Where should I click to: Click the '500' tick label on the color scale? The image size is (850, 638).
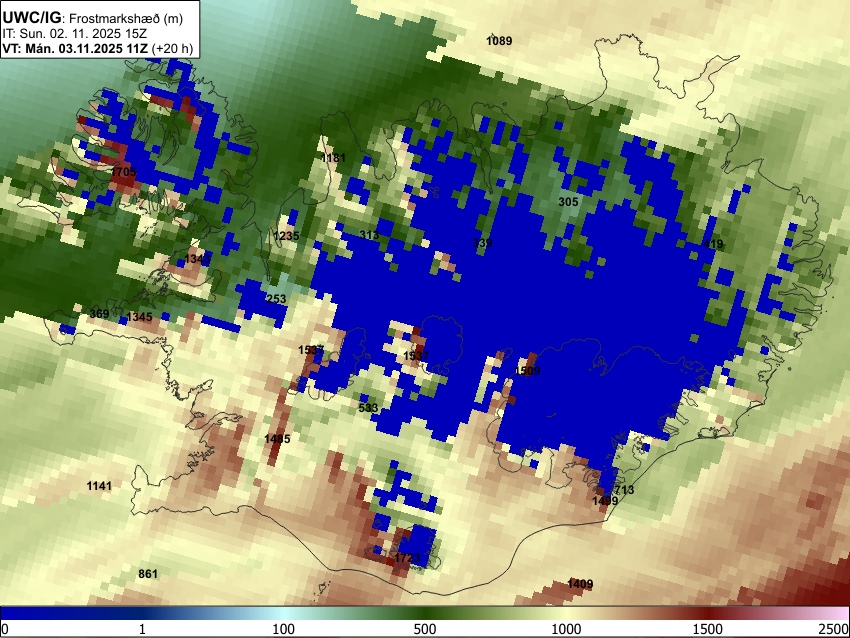425,629
